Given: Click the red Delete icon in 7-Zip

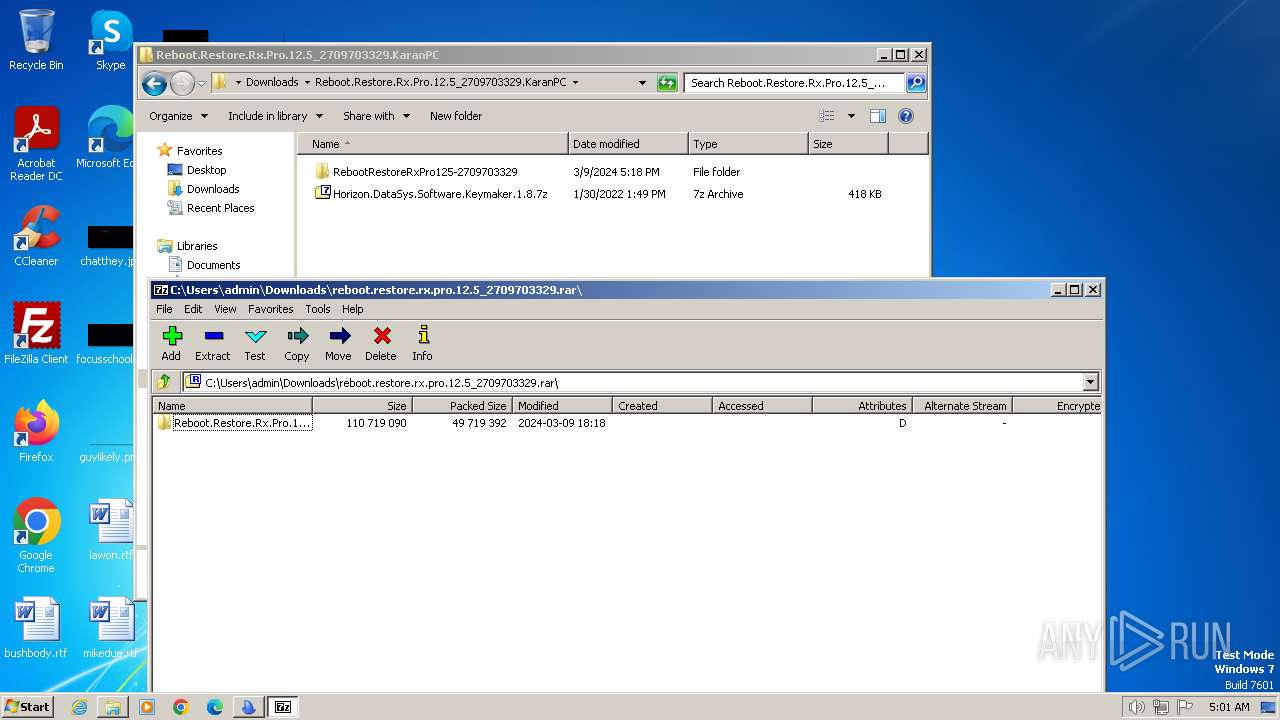Looking at the screenshot, I should click(x=380, y=343).
